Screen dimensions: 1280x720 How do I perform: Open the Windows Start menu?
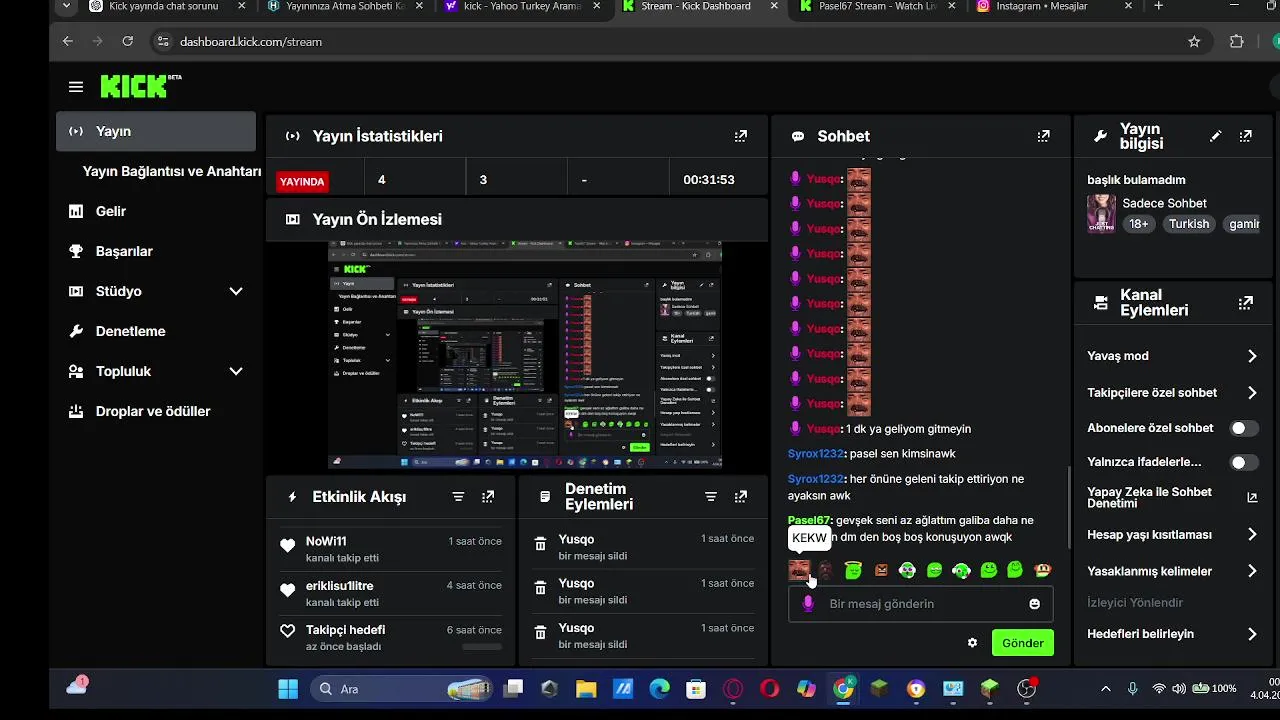coord(288,689)
